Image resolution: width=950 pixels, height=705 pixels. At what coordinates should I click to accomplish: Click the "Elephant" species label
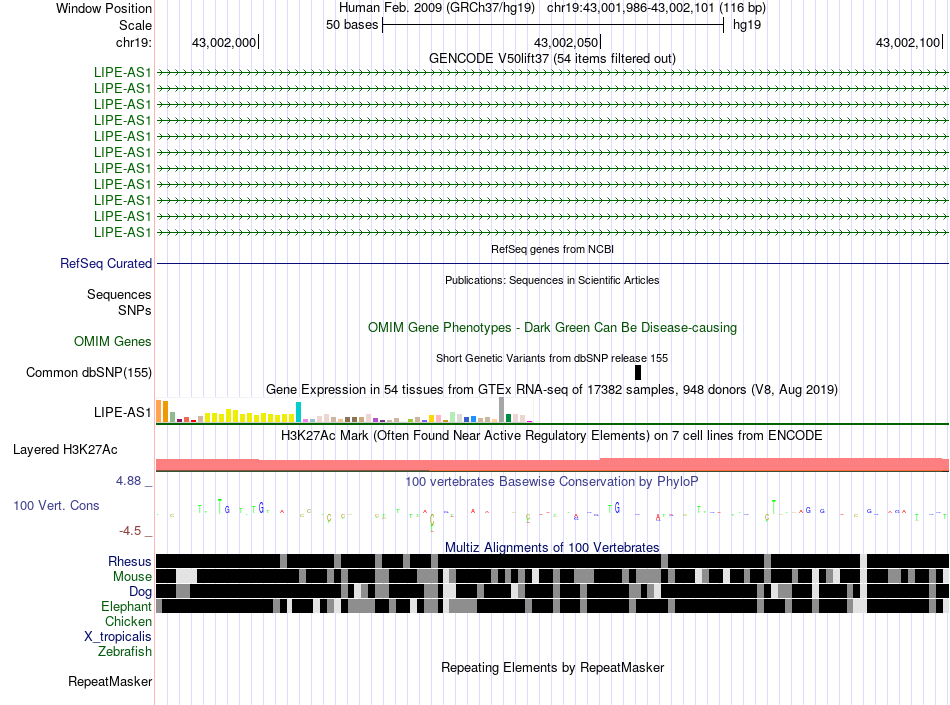point(126,606)
